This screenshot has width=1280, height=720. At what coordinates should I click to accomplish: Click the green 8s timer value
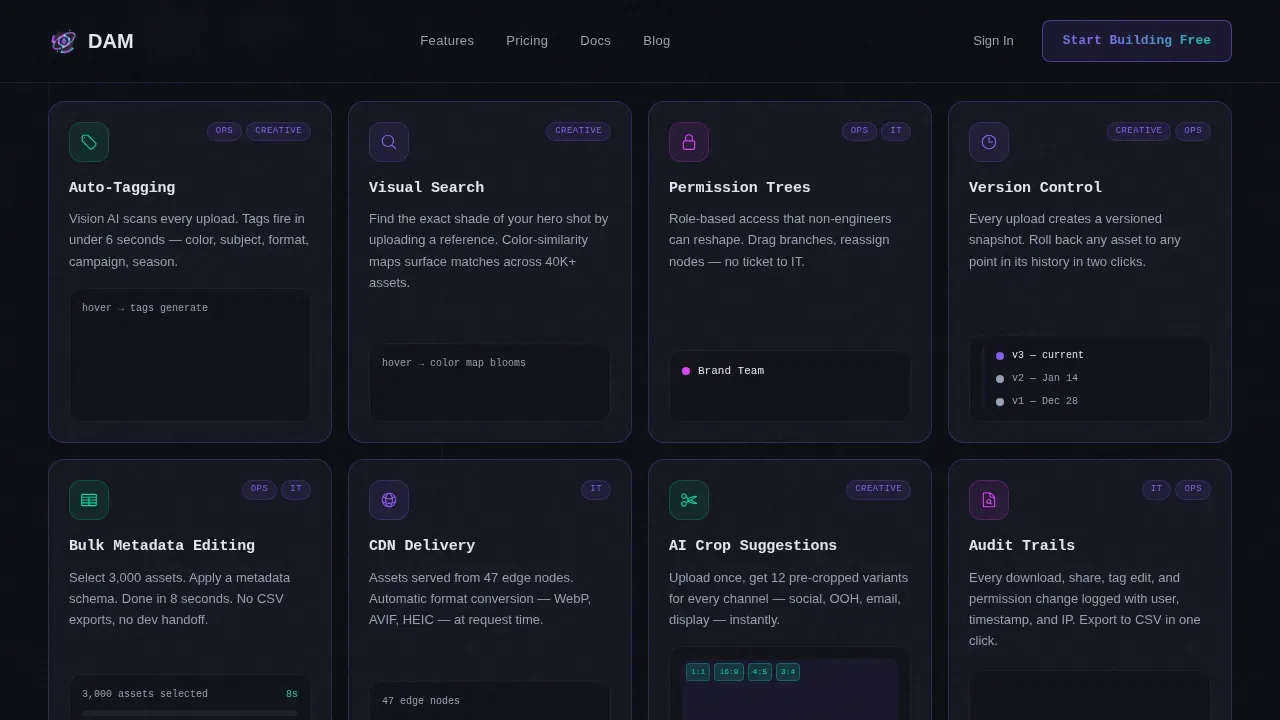(x=292, y=694)
